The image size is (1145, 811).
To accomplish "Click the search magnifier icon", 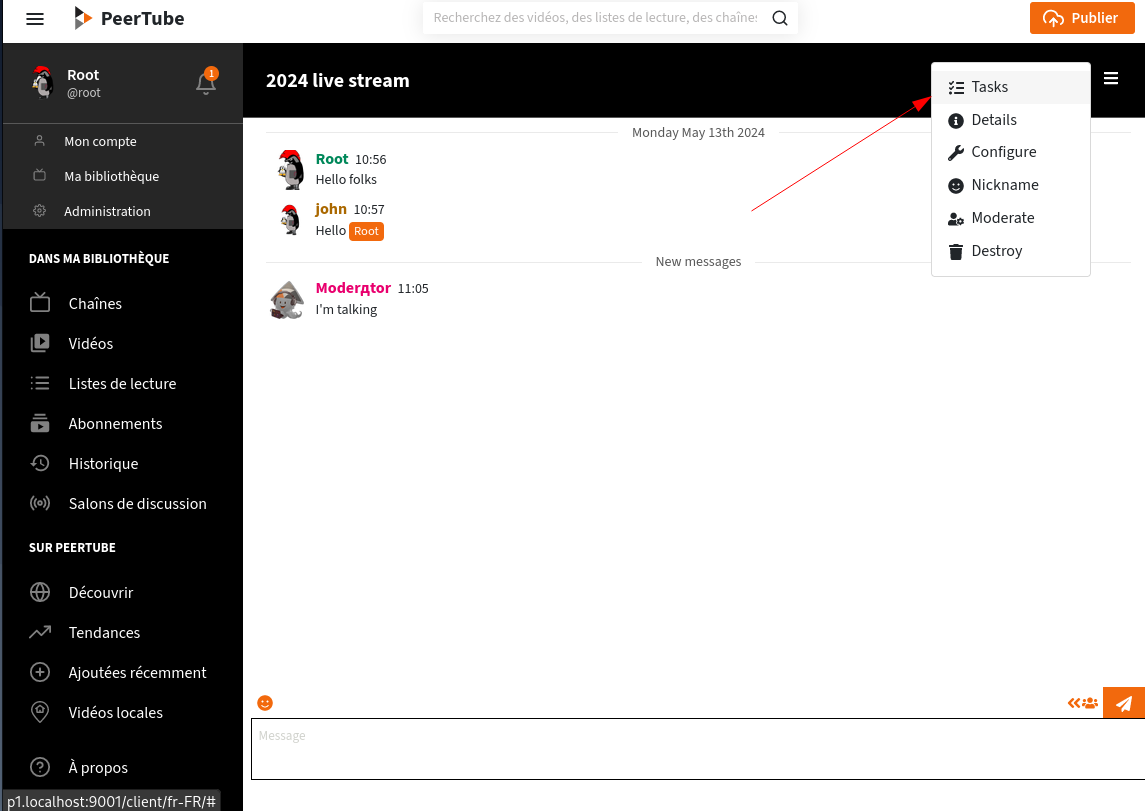I will [x=780, y=18].
